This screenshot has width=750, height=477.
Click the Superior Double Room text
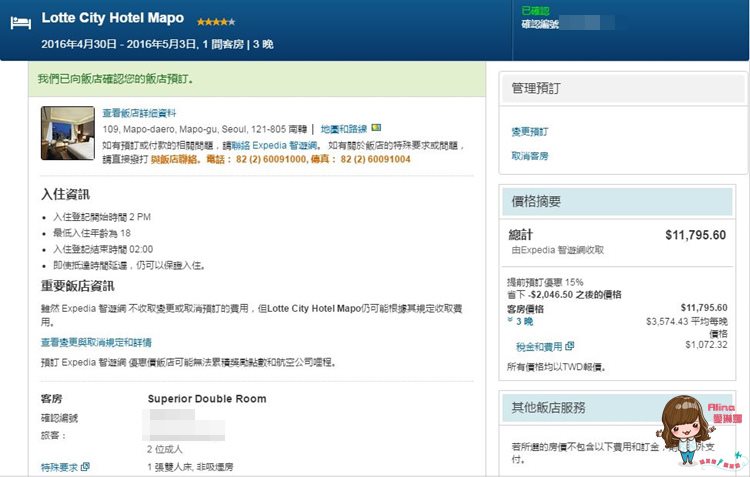[207, 399]
